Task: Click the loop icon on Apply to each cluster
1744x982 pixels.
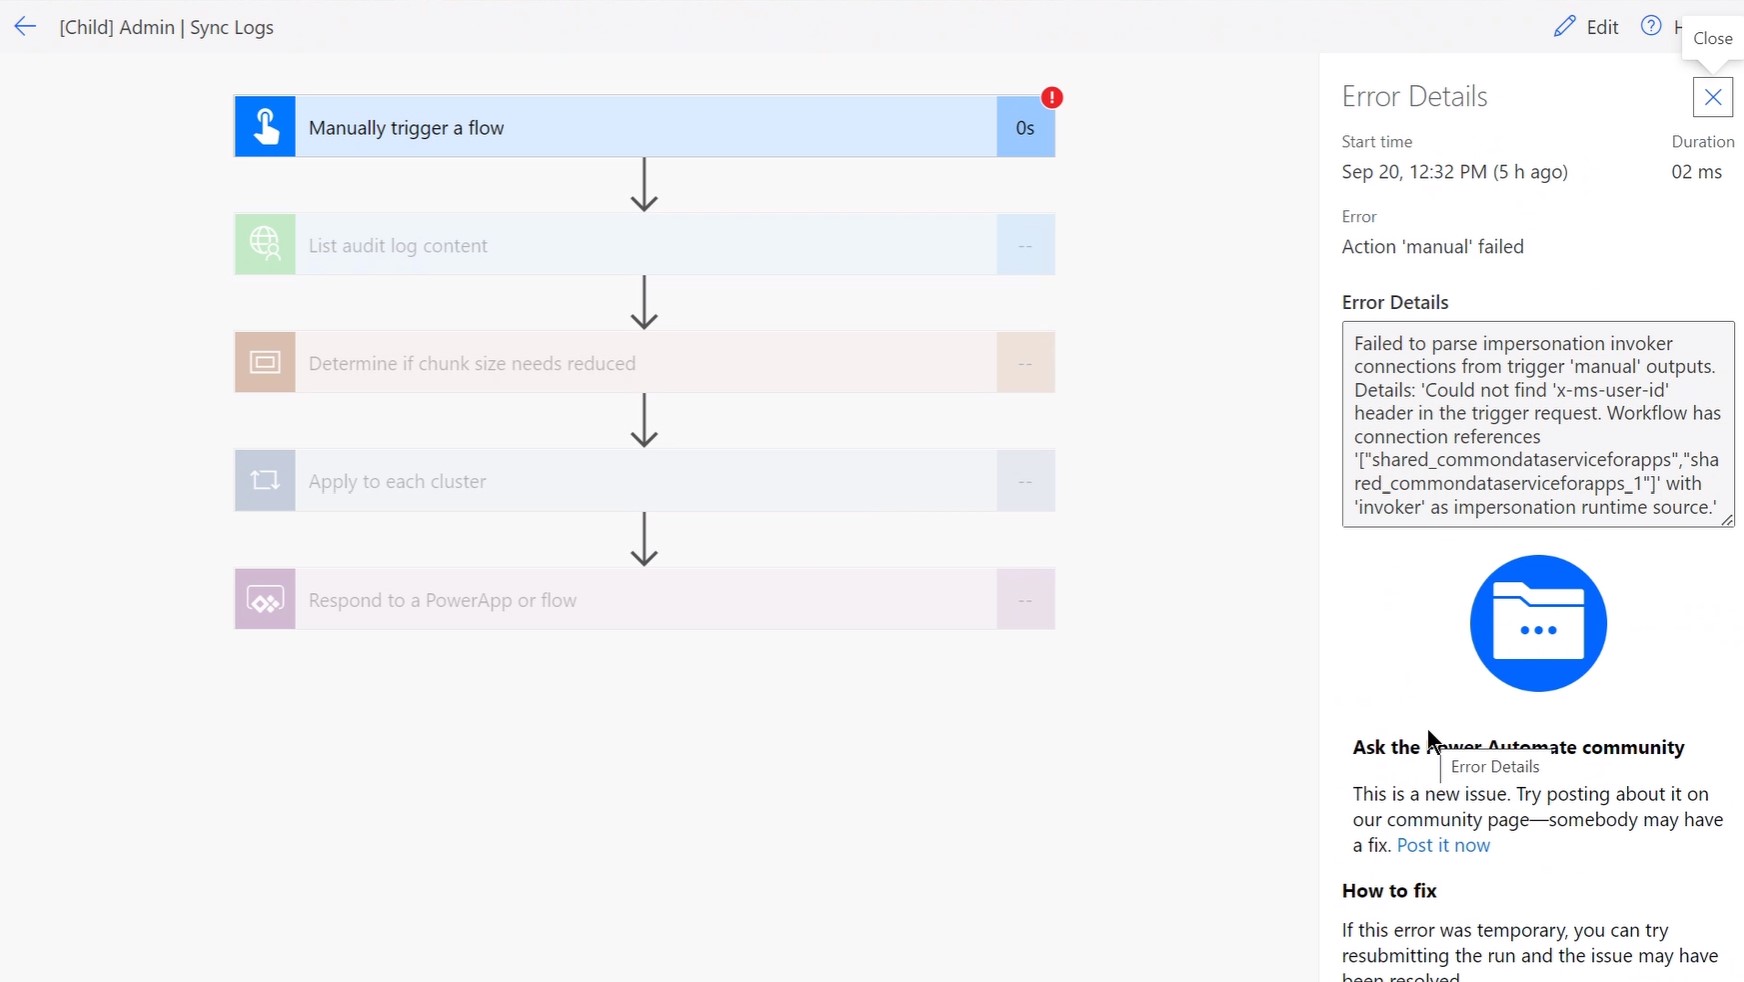Action: click(x=263, y=480)
